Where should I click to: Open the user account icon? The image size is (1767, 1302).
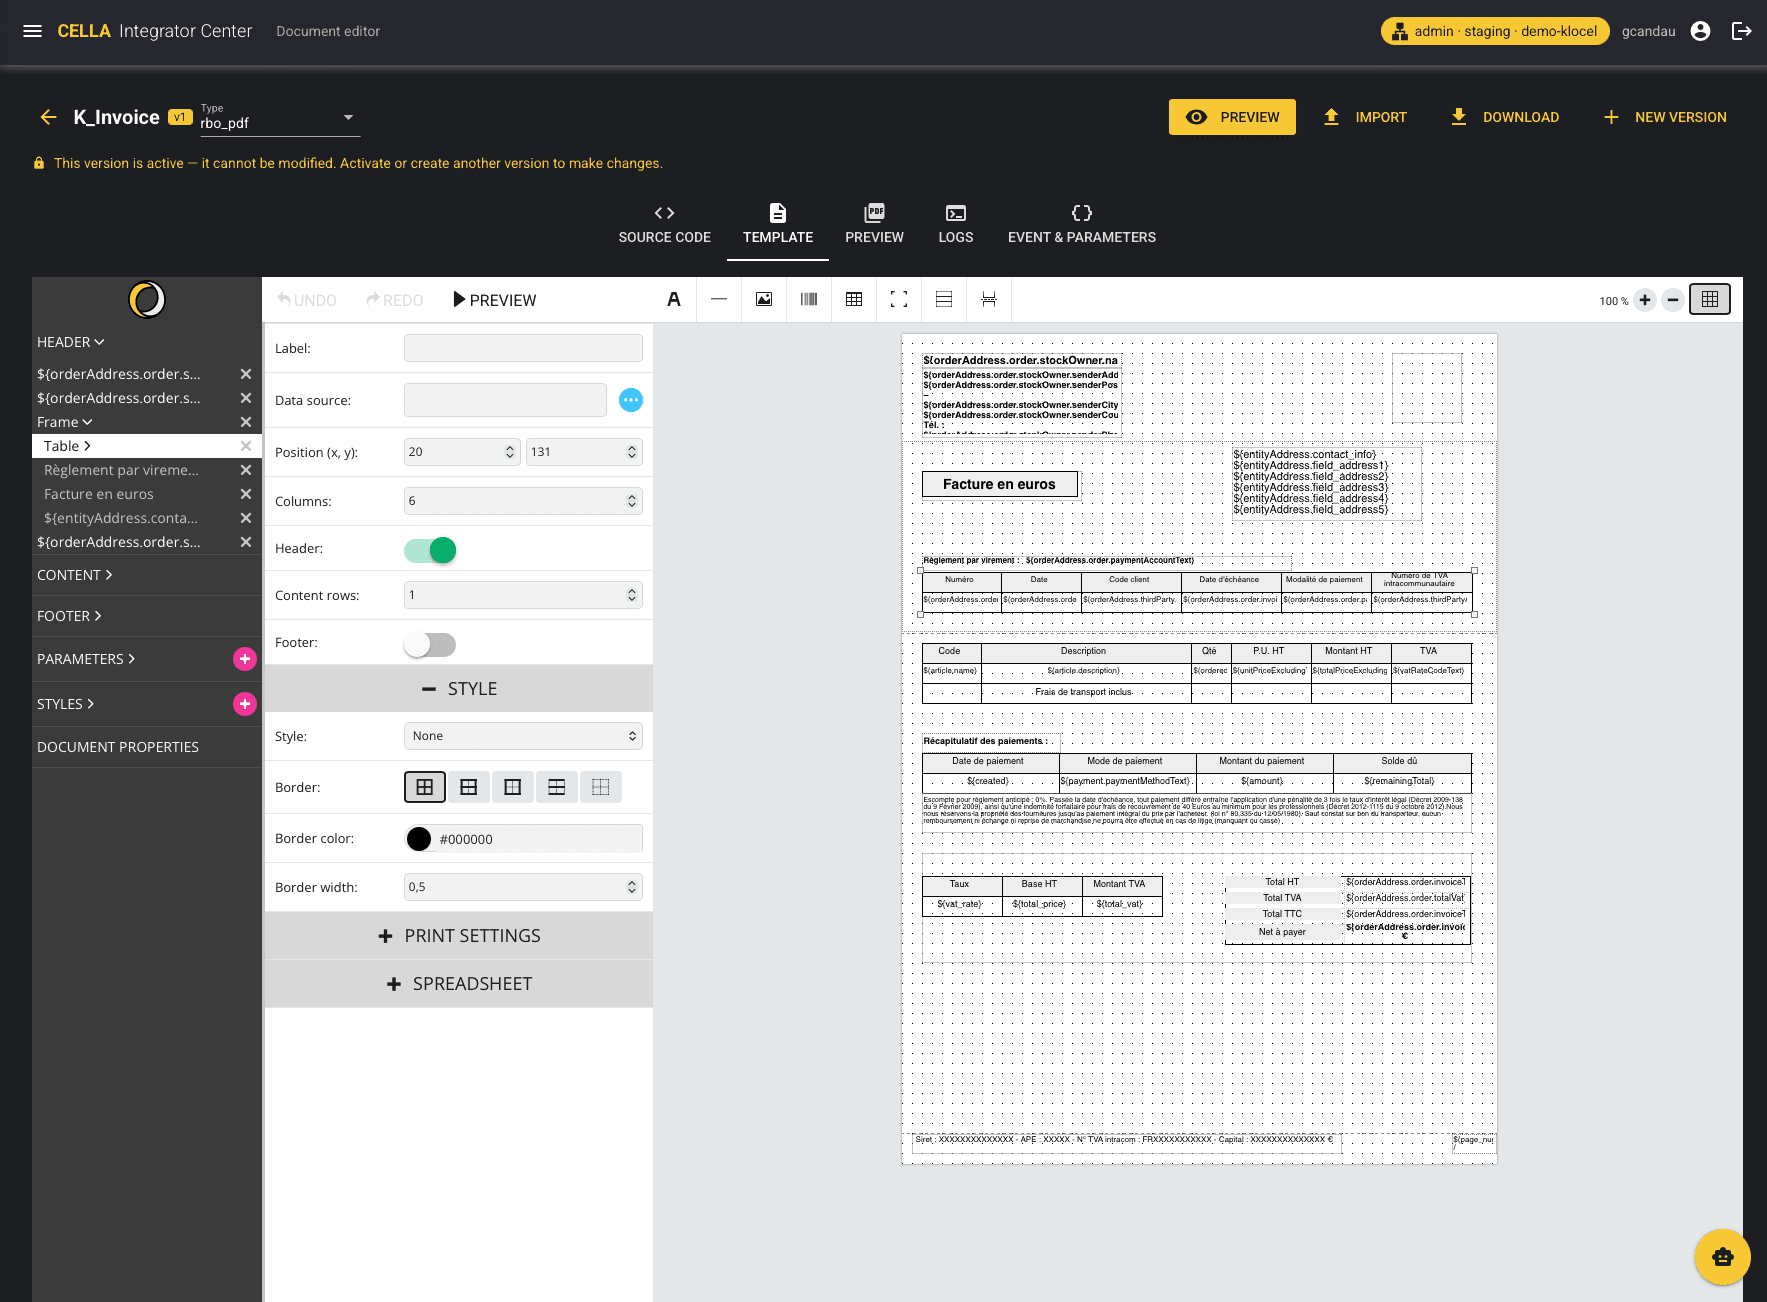[x=1700, y=31]
